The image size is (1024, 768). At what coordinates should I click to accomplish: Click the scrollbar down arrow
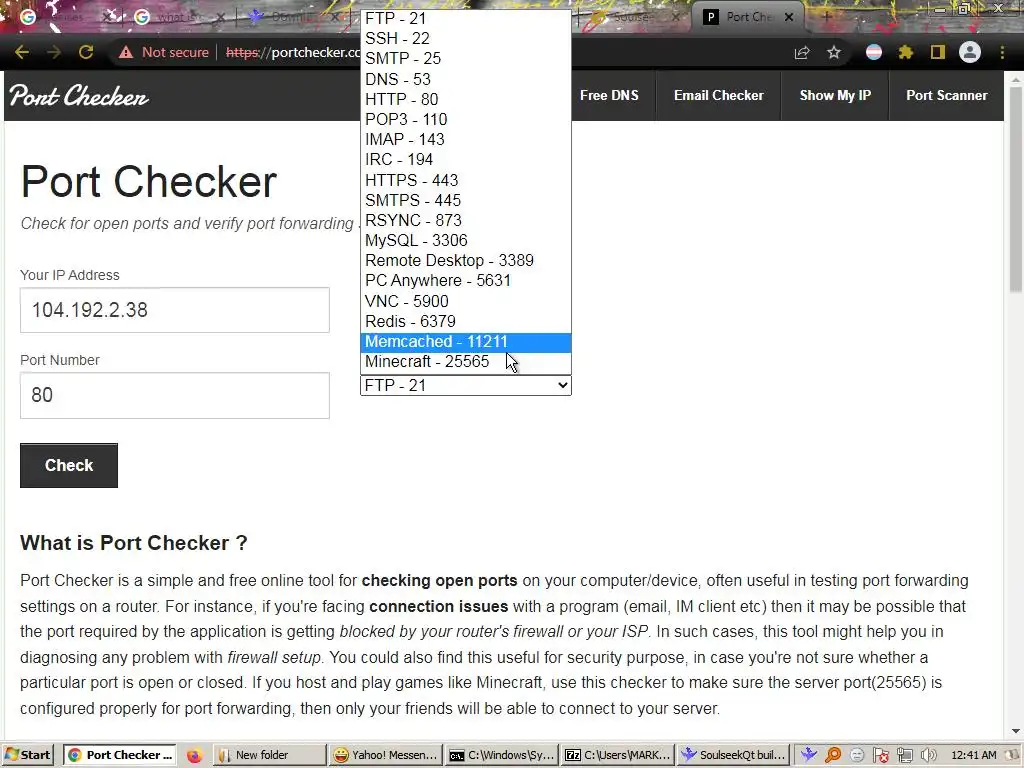[x=1016, y=731]
